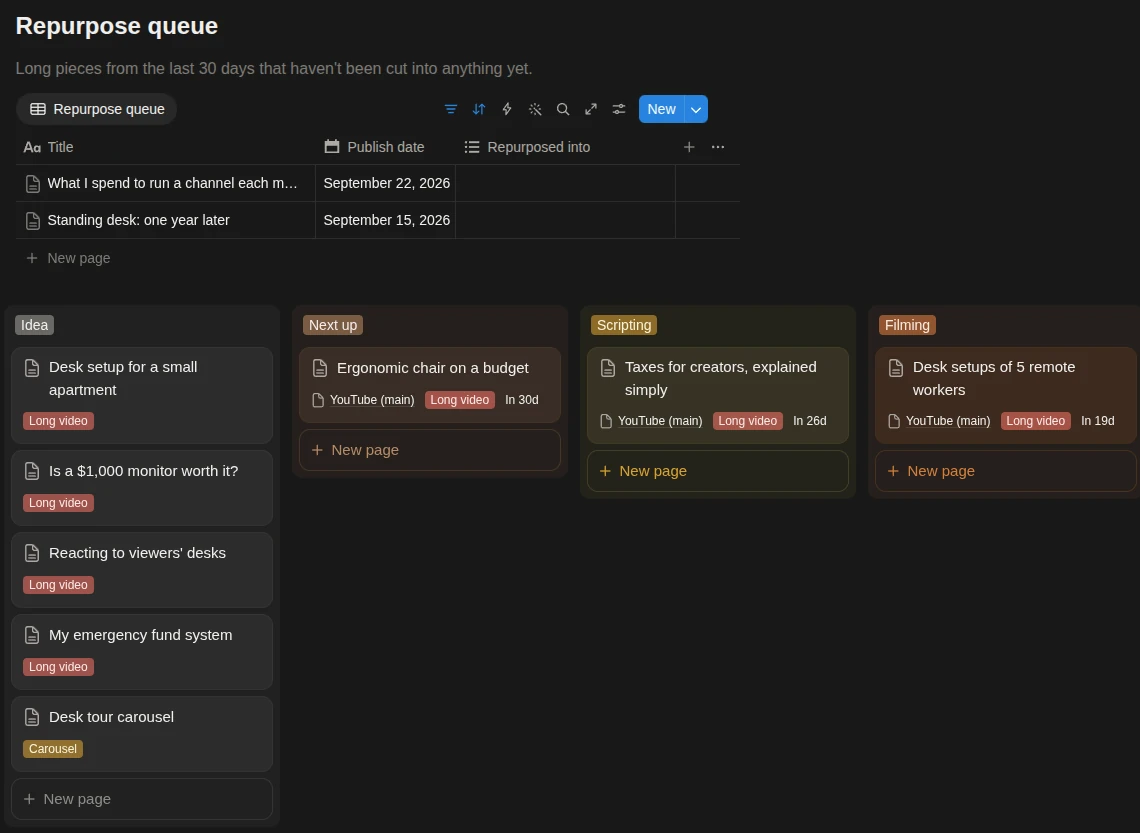1140x833 pixels.
Task: Click page icon on Desk setups of 5 card
Action: pyautogui.click(x=896, y=368)
